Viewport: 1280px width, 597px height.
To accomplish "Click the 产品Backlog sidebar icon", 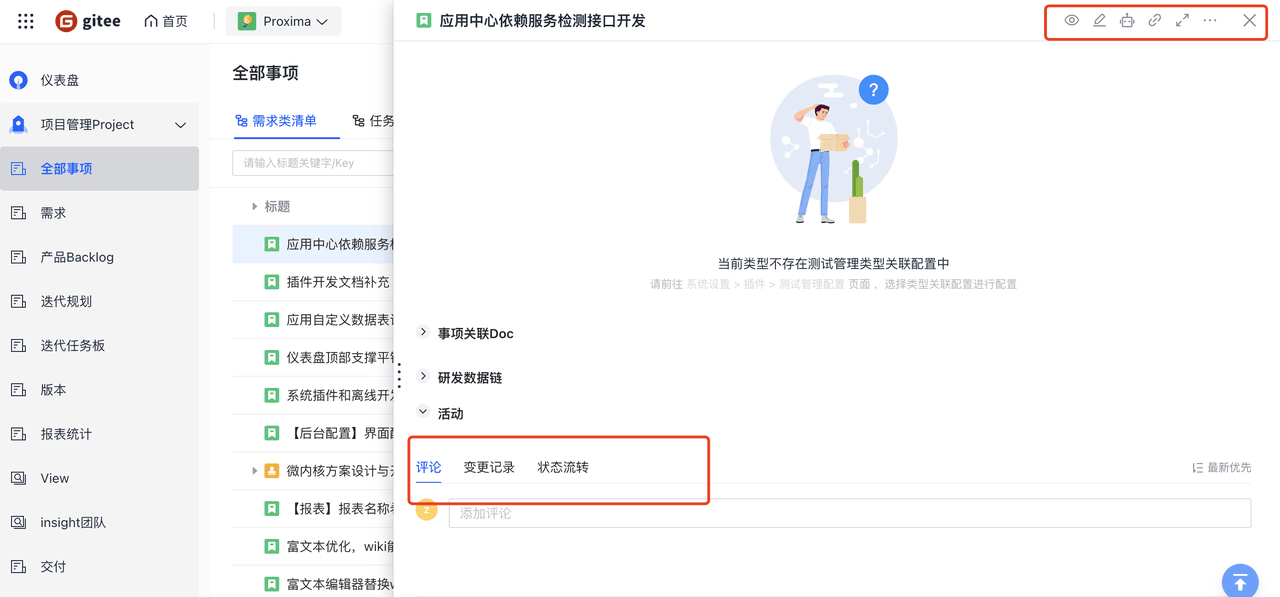I will (x=18, y=257).
